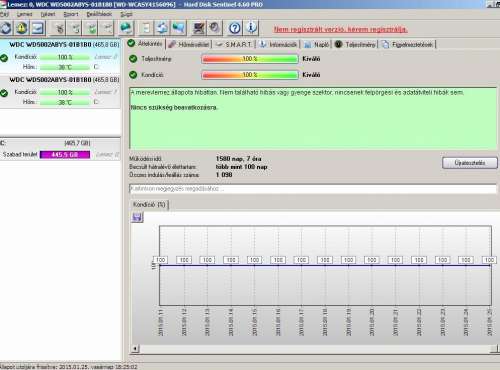Click the last 100 data label on the chart

[x=489, y=260]
